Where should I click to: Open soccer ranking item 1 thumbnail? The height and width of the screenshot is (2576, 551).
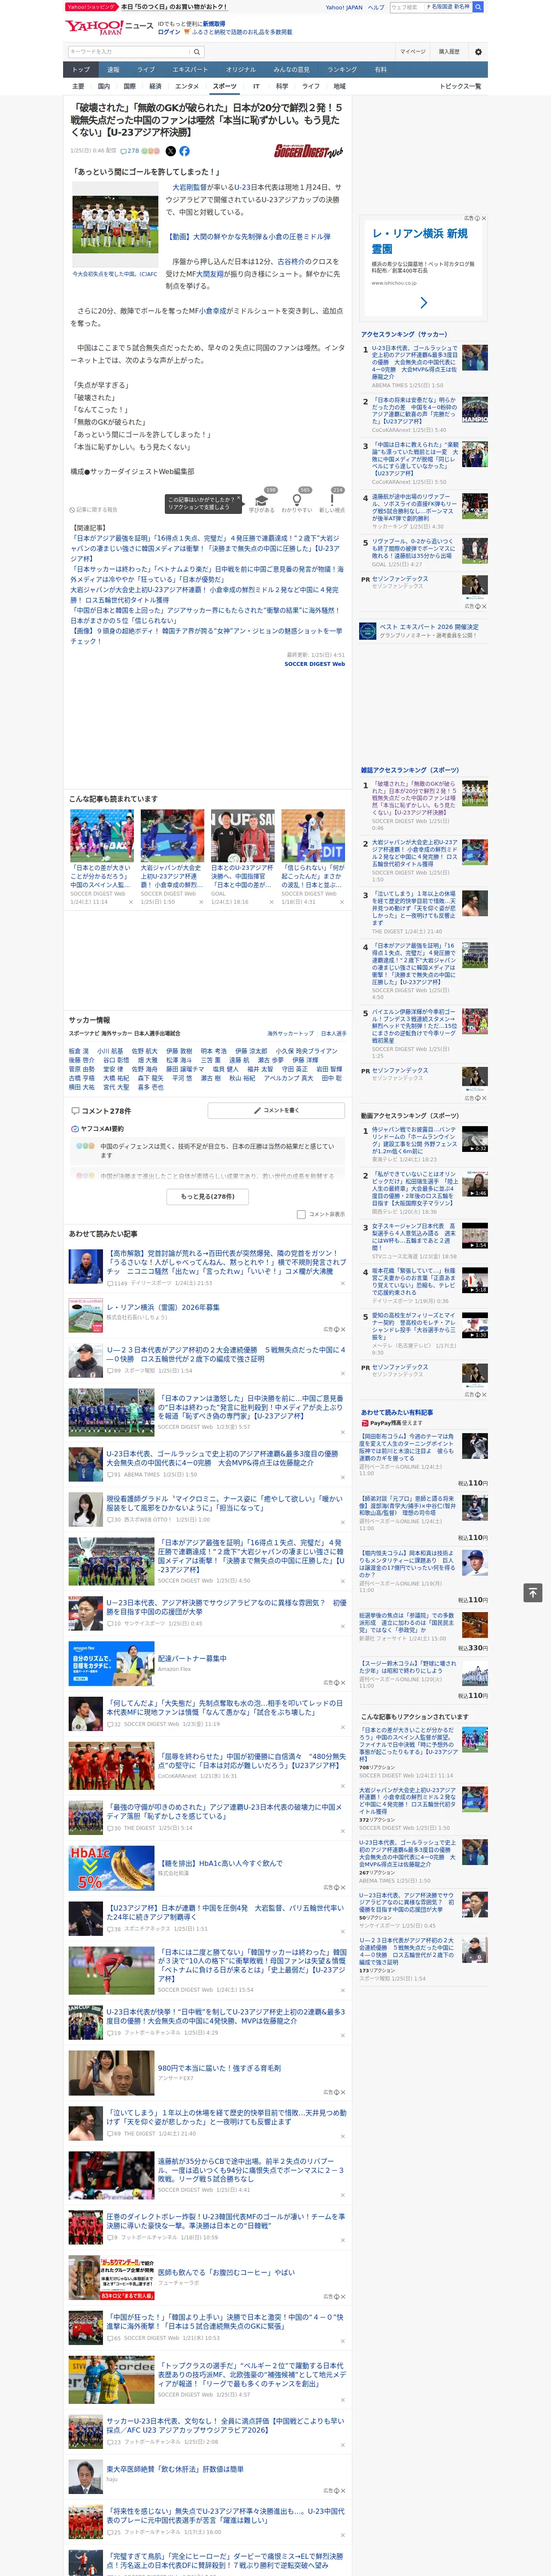pyautogui.click(x=474, y=358)
